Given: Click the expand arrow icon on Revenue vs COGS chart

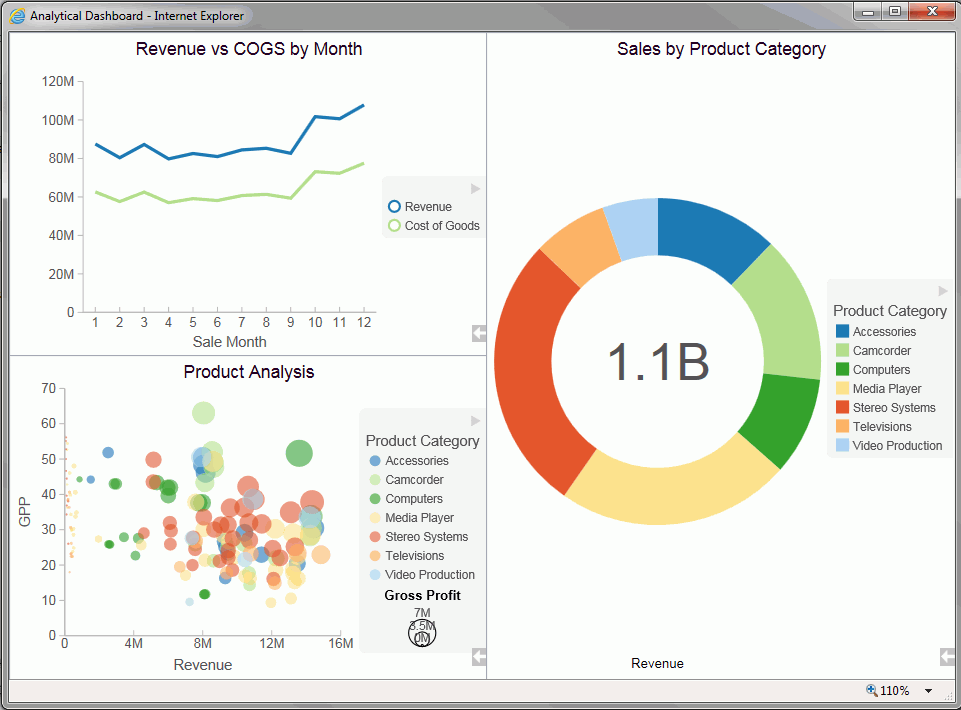Looking at the screenshot, I should [478, 334].
